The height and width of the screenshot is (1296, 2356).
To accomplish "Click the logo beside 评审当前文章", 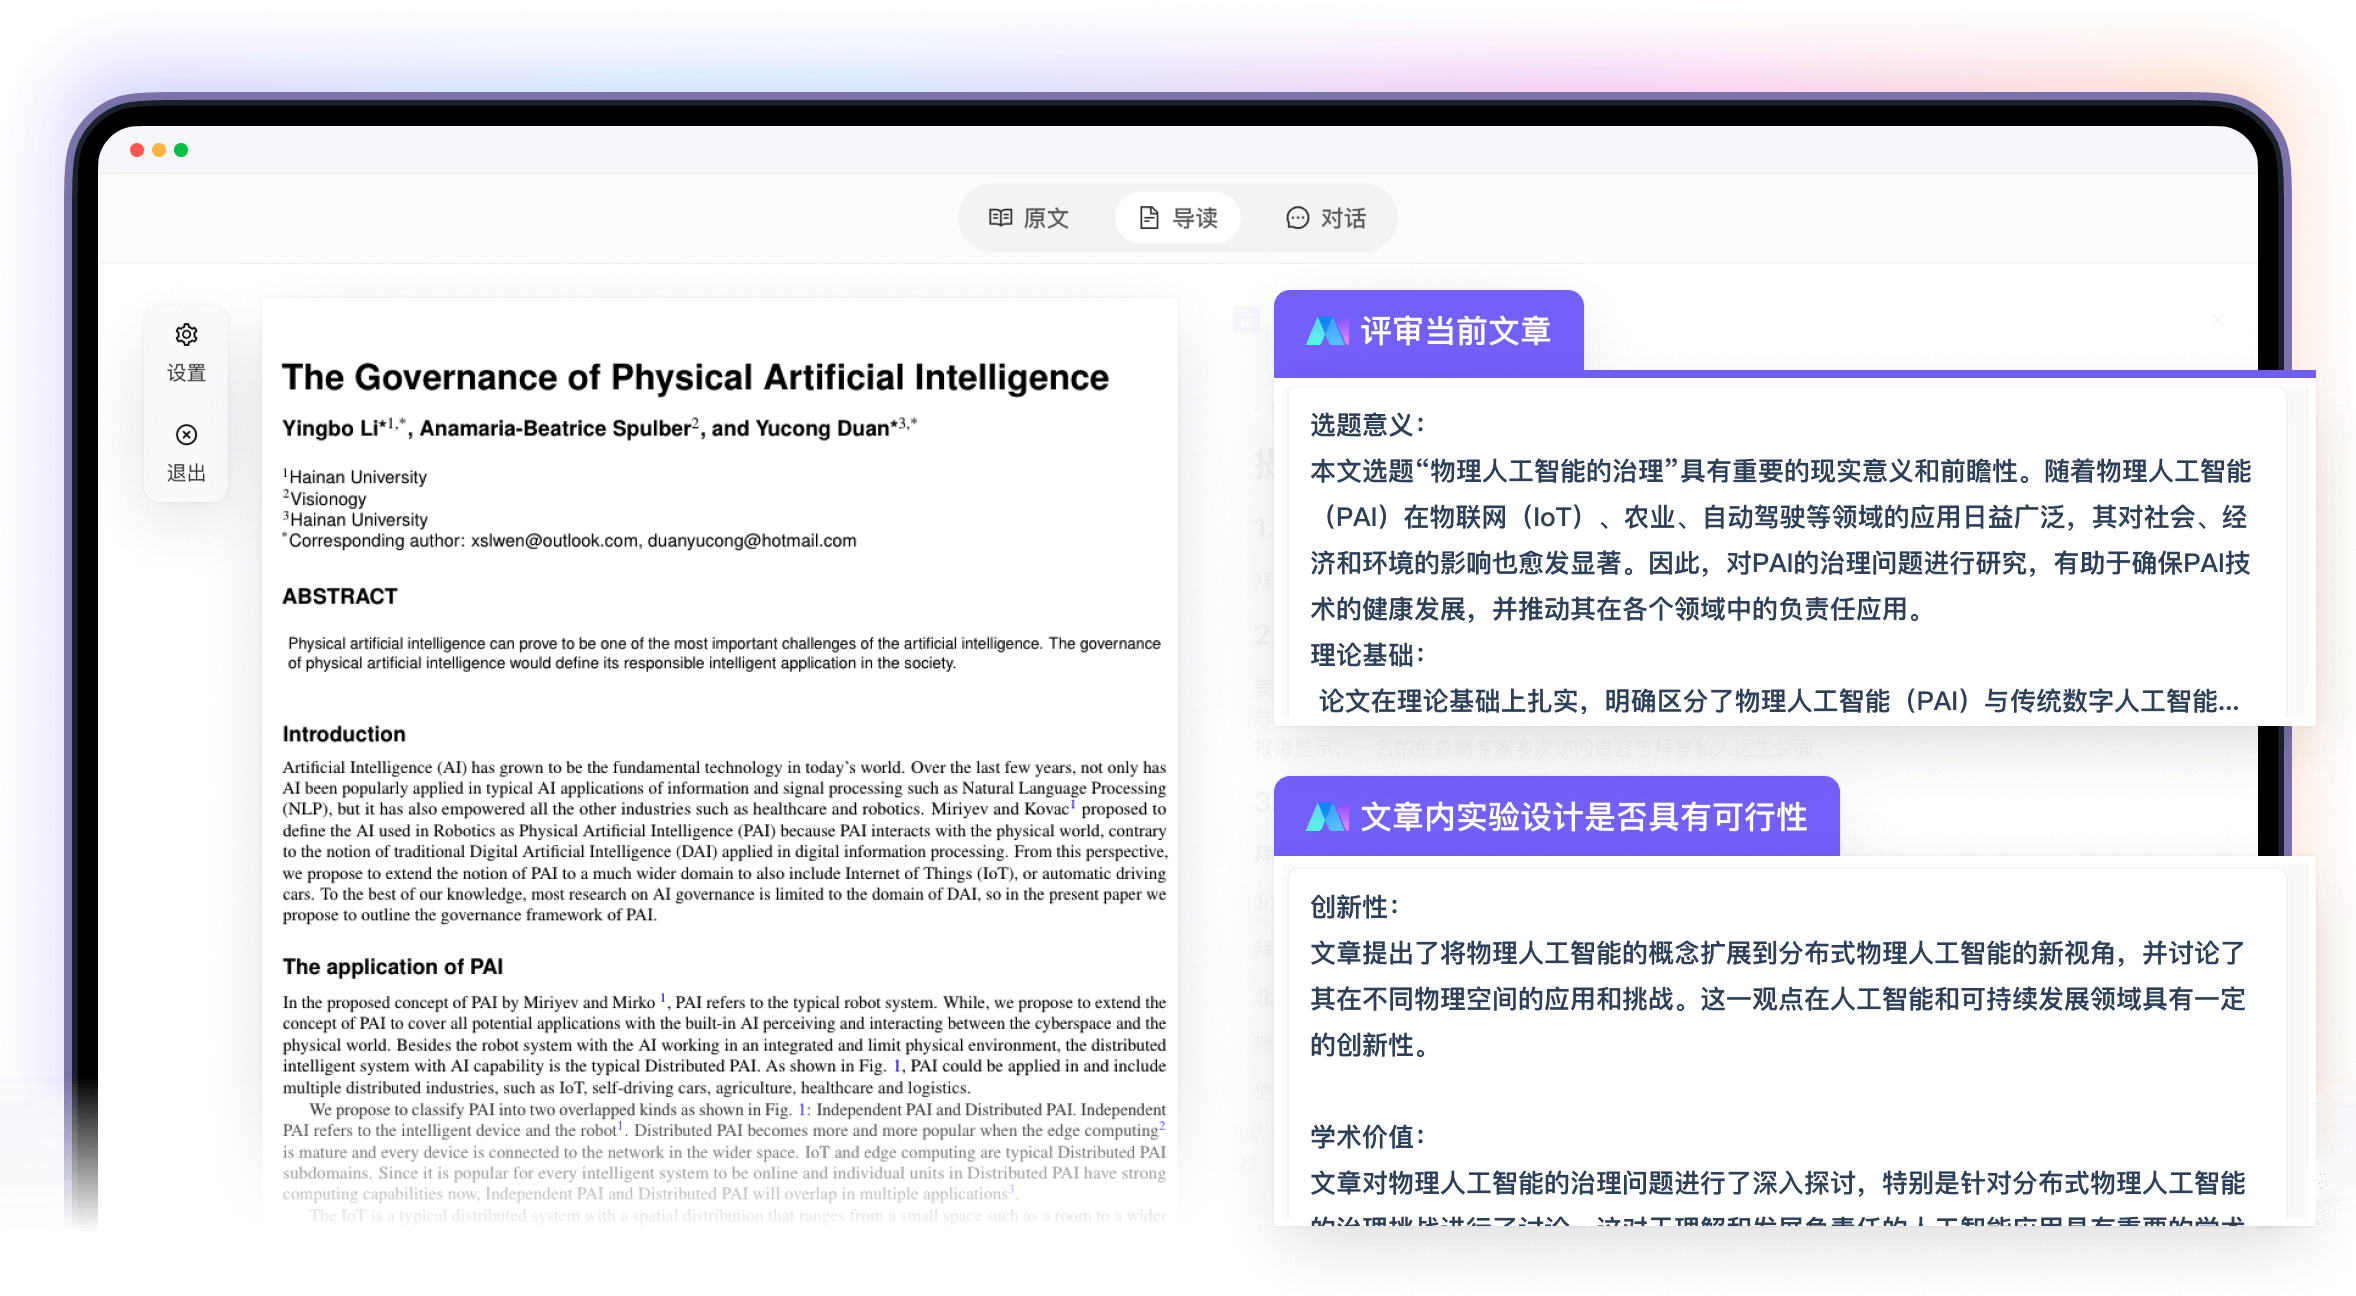I will pos(1327,331).
